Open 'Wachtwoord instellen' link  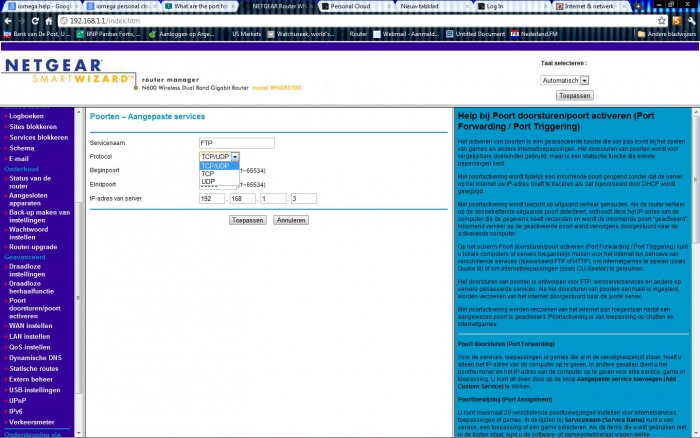[29, 233]
